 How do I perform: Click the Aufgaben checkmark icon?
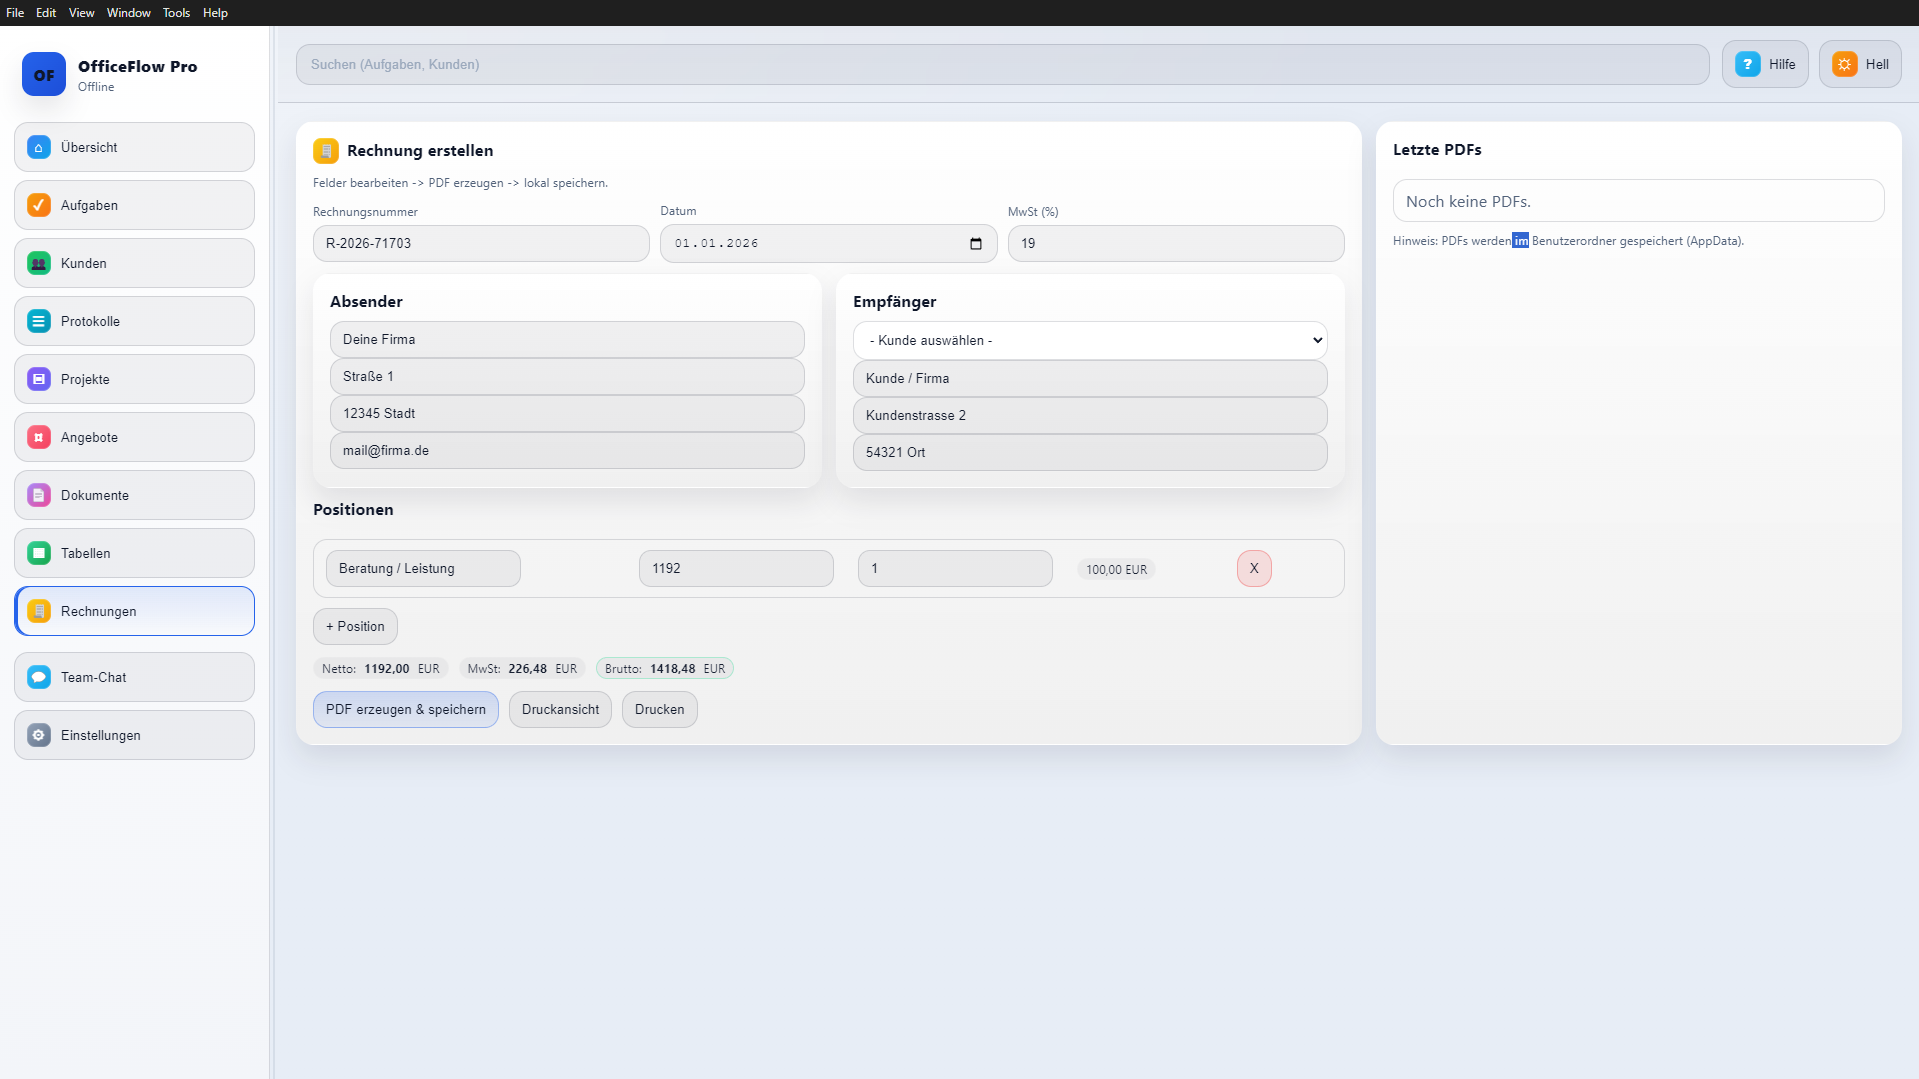(x=39, y=205)
